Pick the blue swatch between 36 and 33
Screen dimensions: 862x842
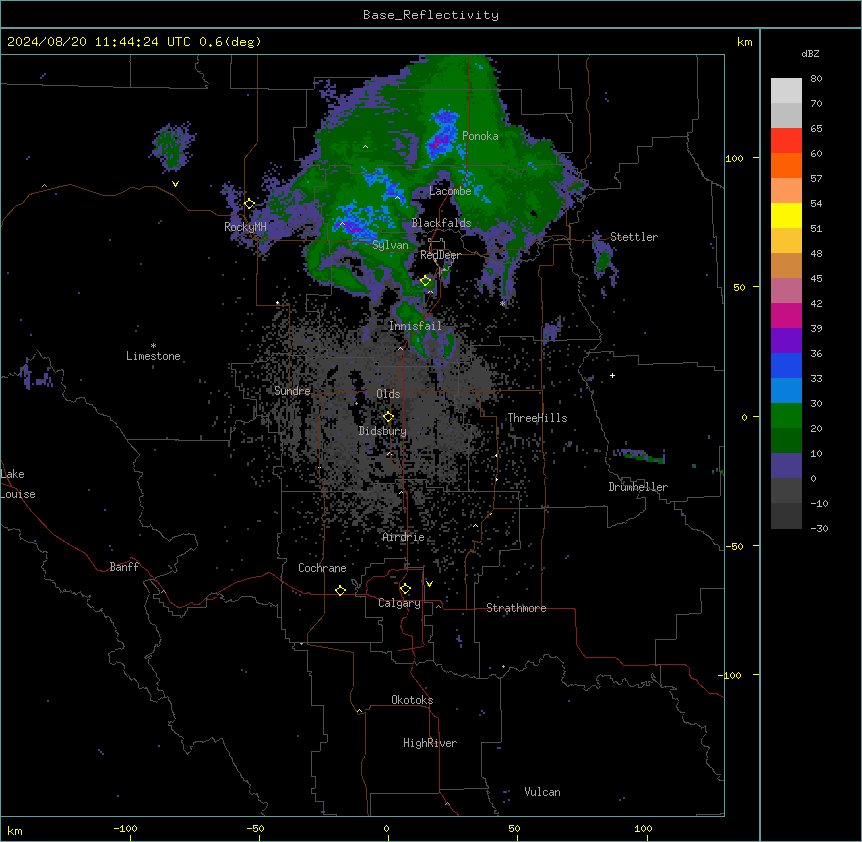pyautogui.click(x=786, y=365)
